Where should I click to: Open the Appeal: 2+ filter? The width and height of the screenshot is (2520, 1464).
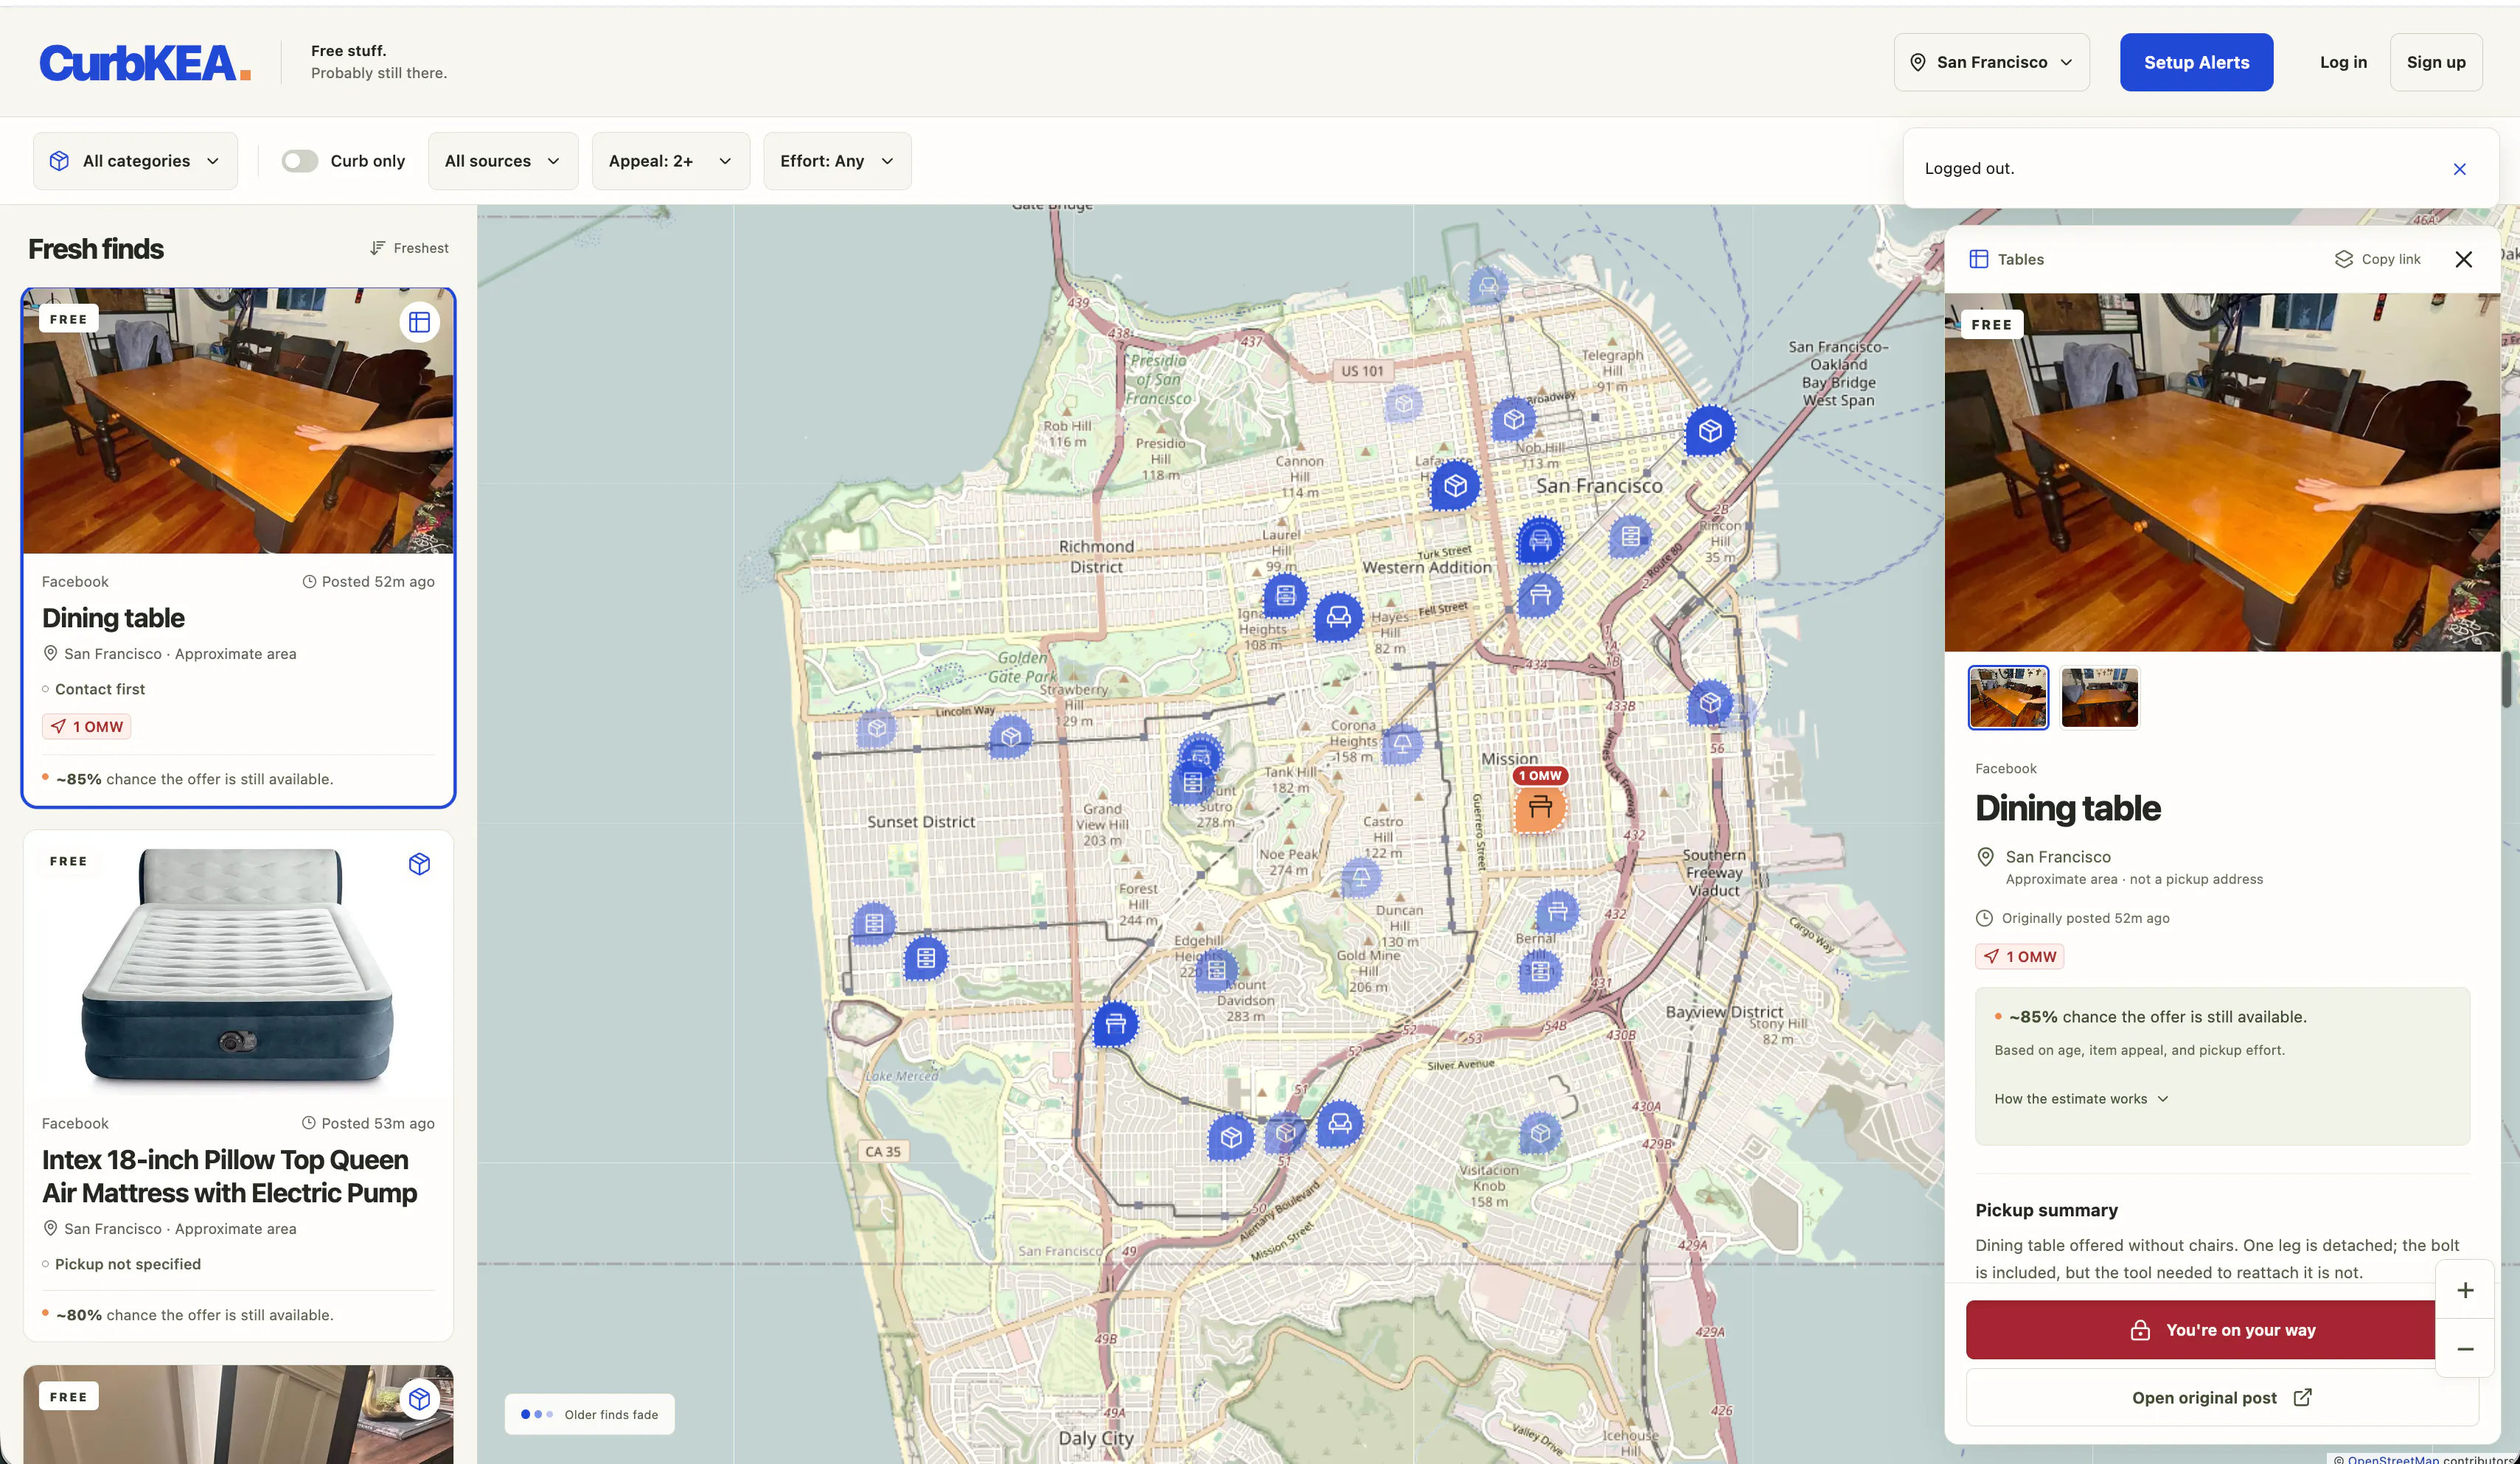[x=670, y=161]
